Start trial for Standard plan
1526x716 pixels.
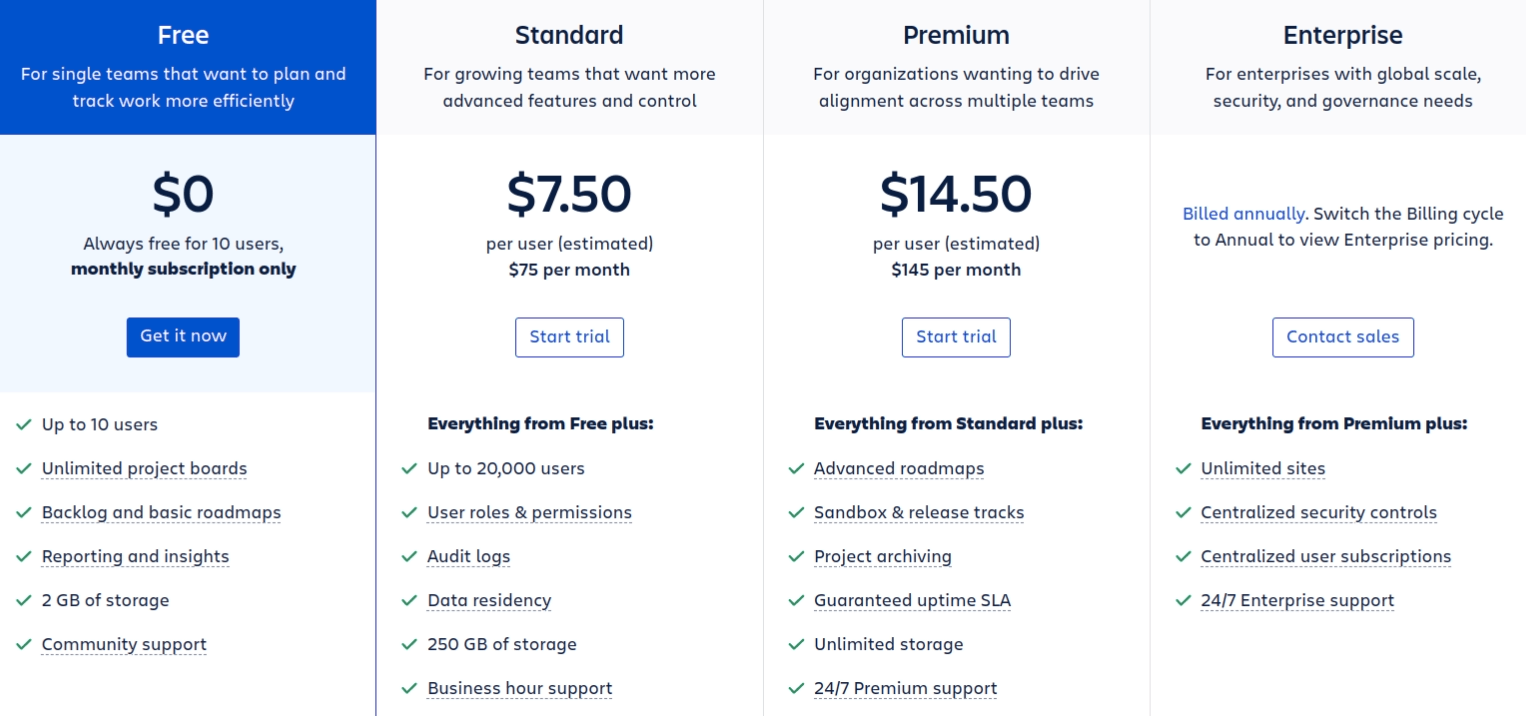tap(569, 337)
